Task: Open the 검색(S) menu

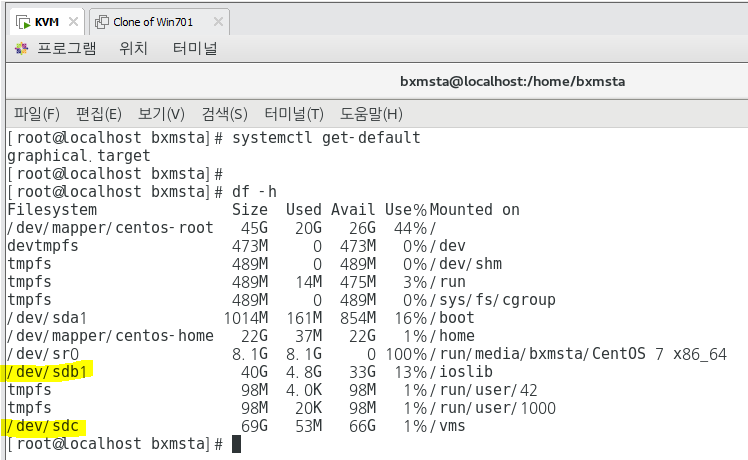Action: (x=224, y=114)
